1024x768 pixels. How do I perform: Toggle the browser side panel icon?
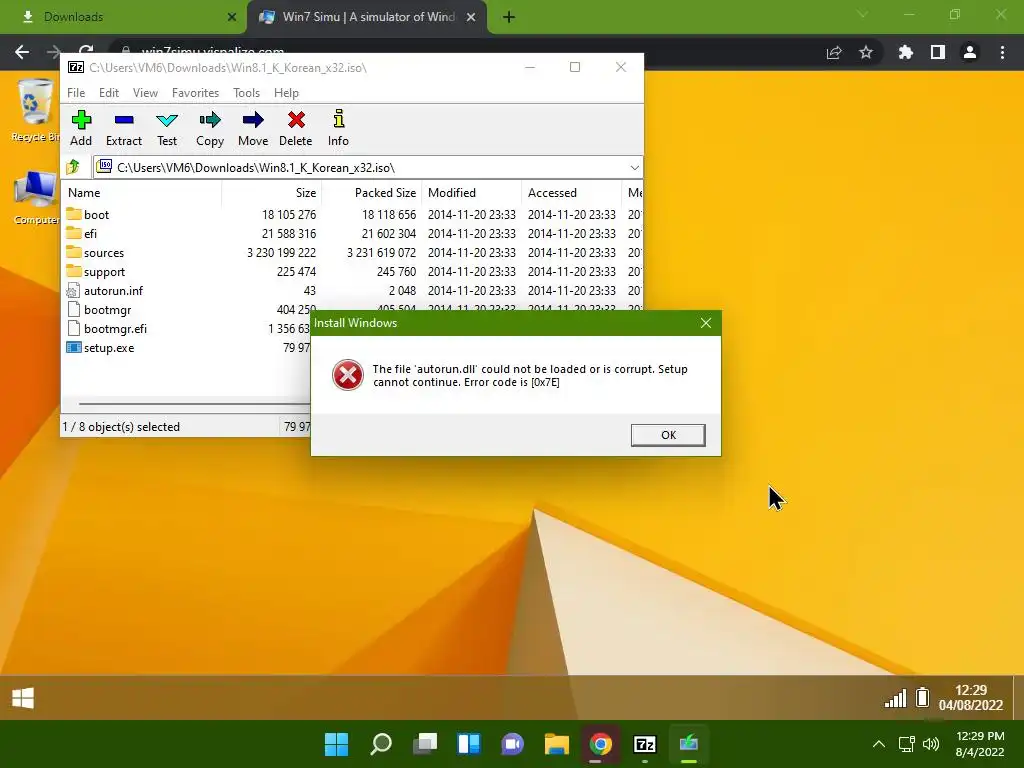tap(938, 52)
